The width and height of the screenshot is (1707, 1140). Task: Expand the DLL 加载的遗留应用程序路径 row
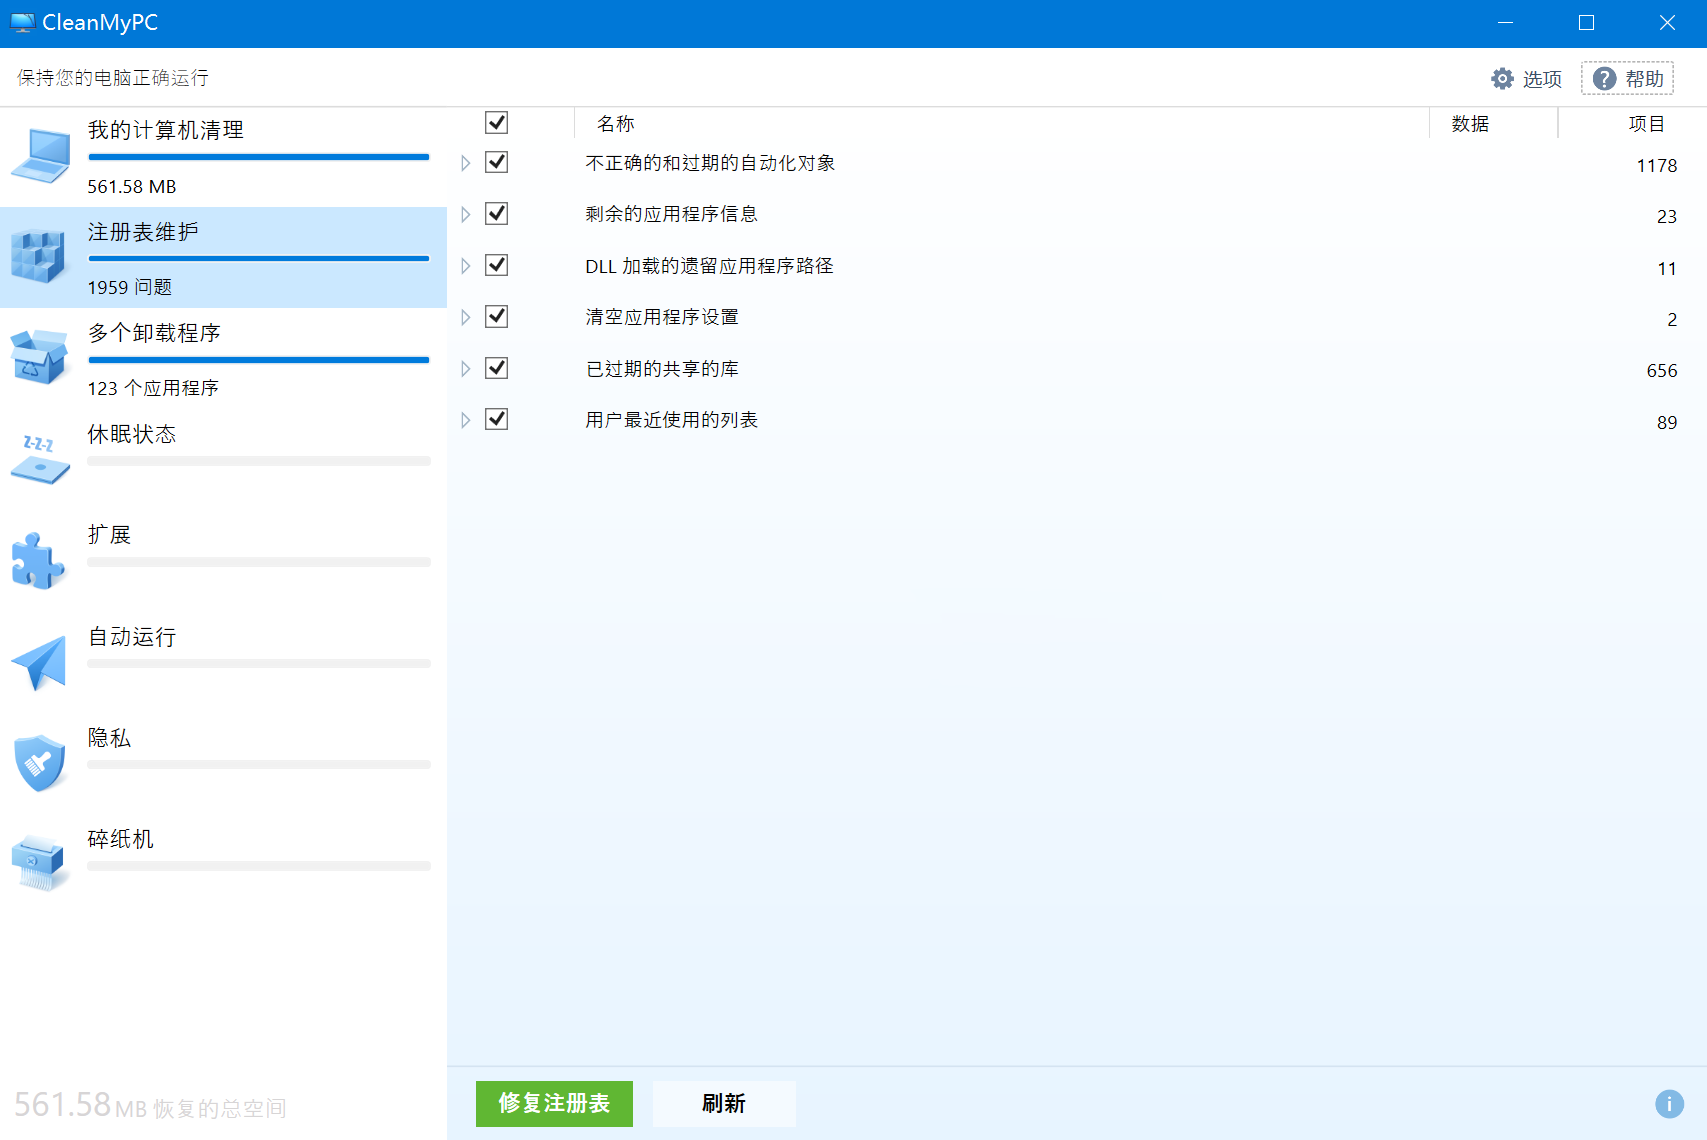465,266
